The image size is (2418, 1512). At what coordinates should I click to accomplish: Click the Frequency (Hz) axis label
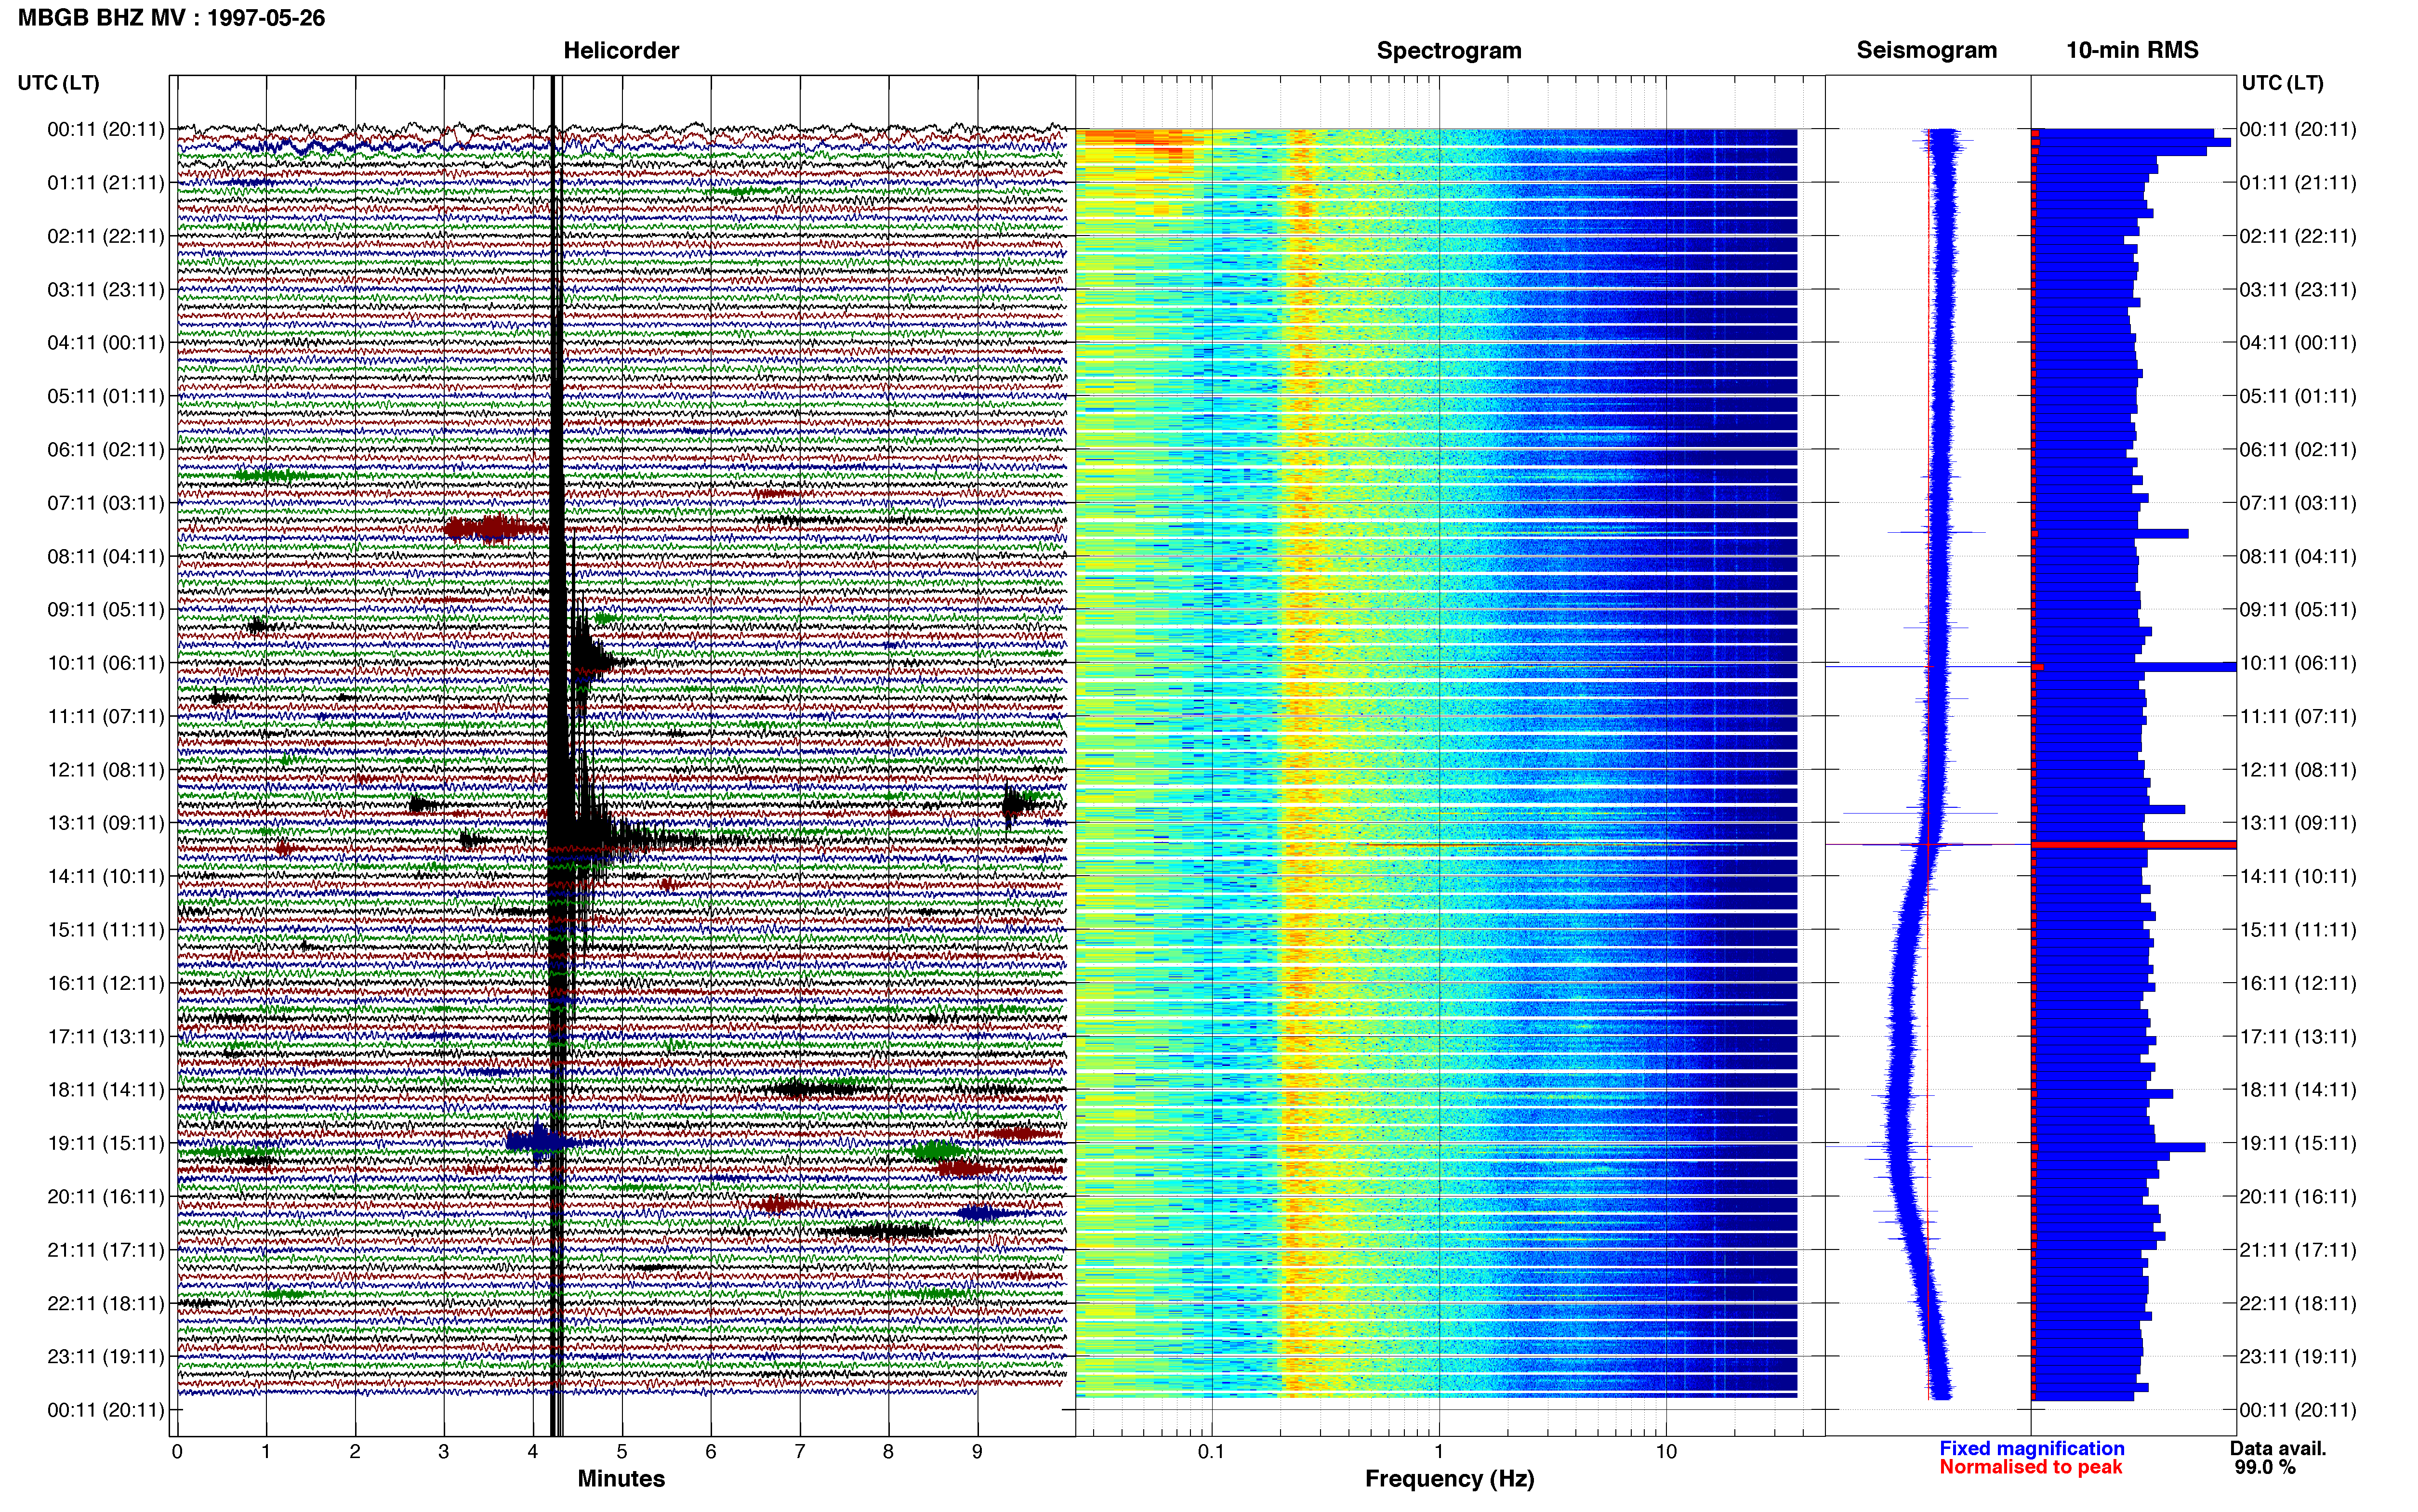[x=1449, y=1479]
